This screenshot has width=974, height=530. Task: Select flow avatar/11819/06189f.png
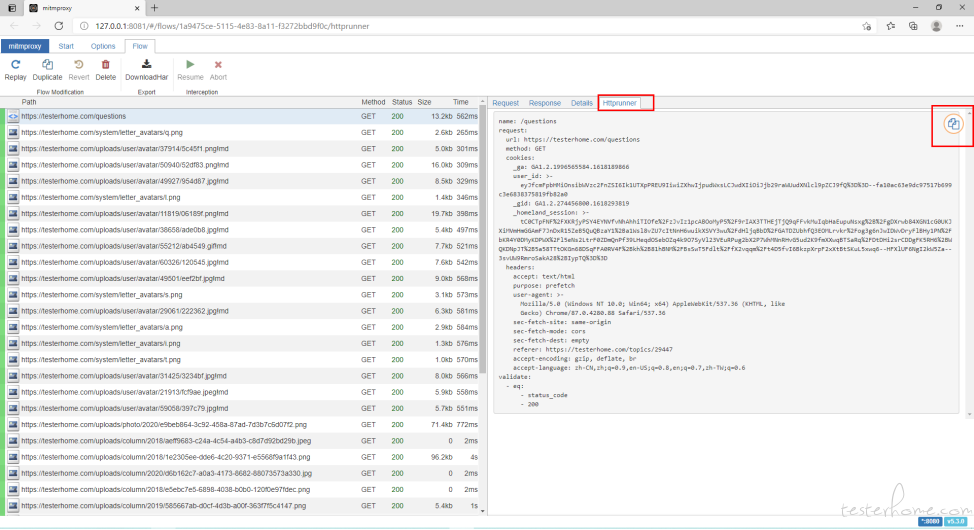click(242, 213)
